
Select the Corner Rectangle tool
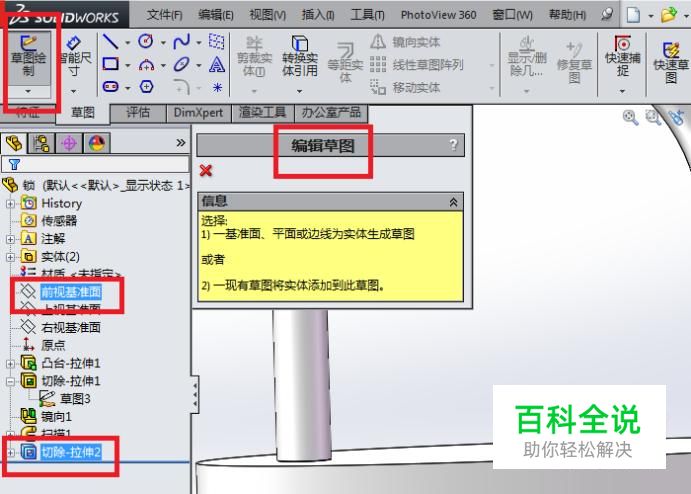pos(110,65)
